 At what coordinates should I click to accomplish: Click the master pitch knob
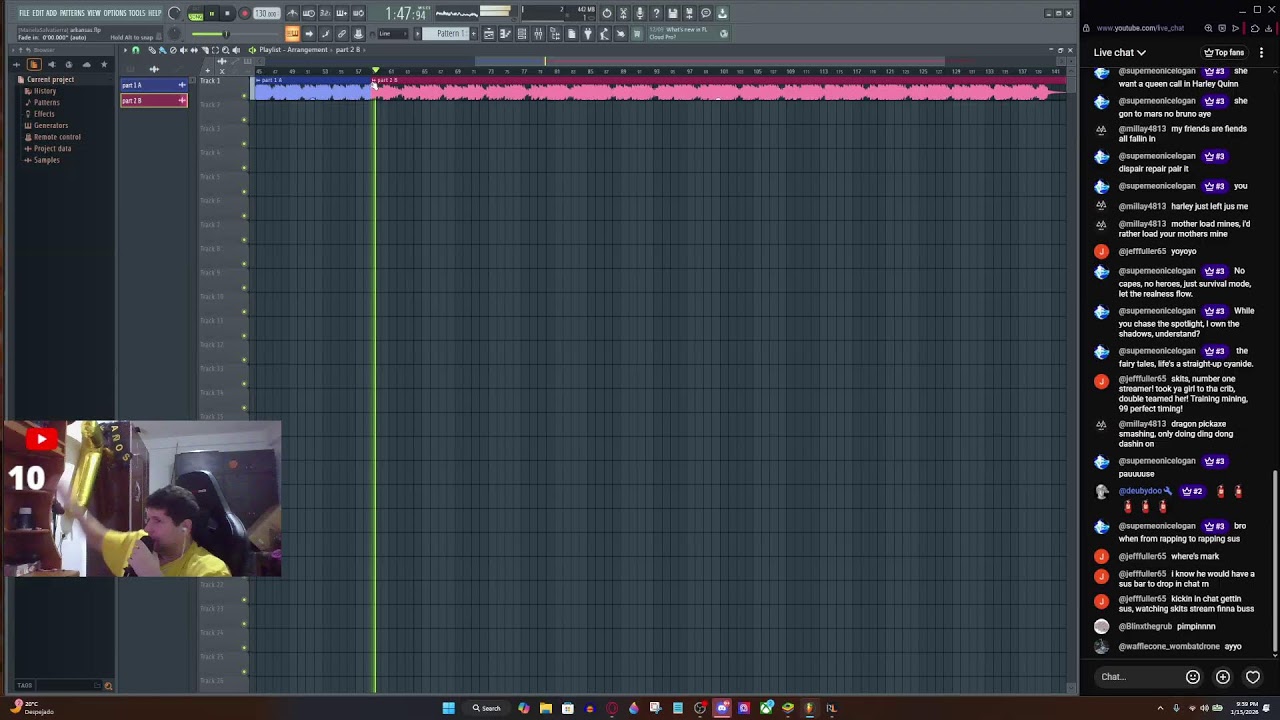coord(173,33)
